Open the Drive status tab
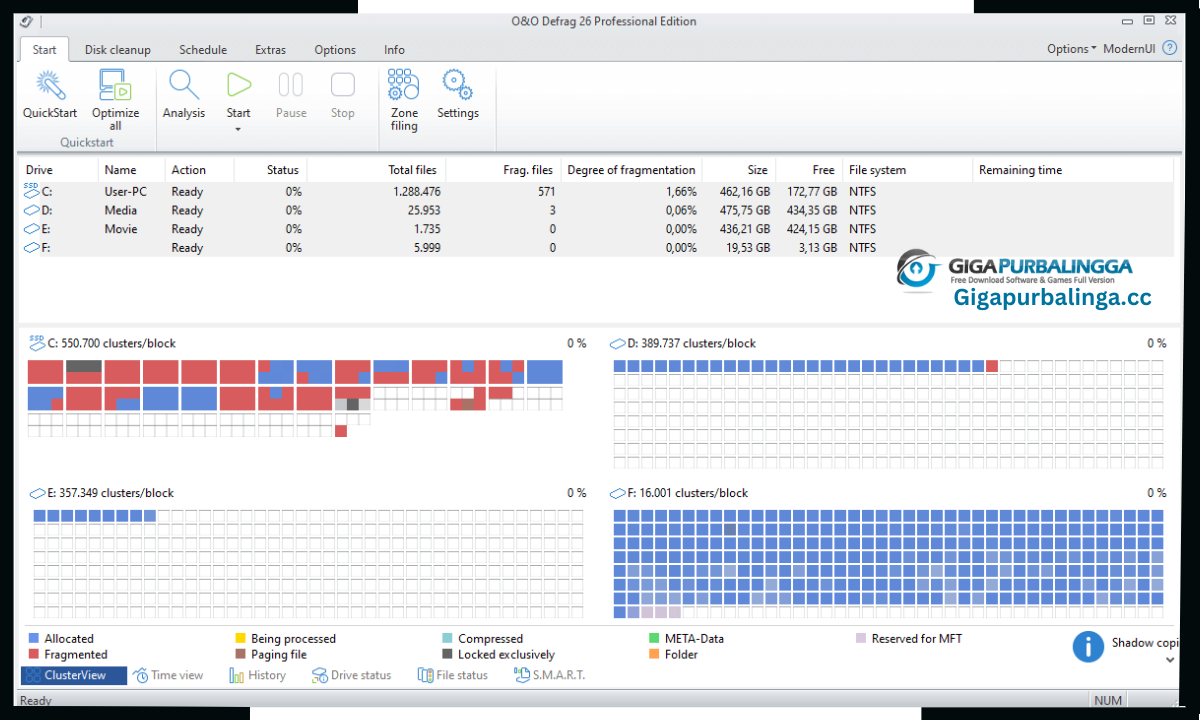 click(x=351, y=675)
